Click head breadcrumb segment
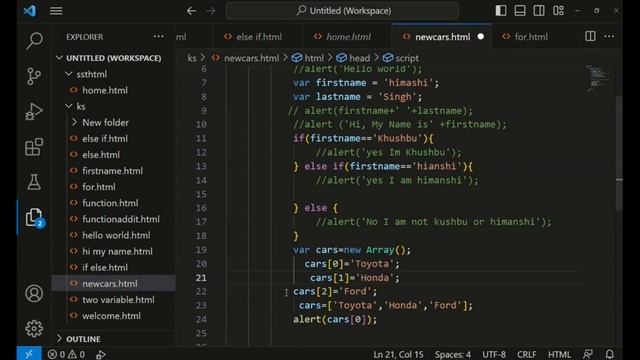The image size is (640, 360). coord(353,58)
